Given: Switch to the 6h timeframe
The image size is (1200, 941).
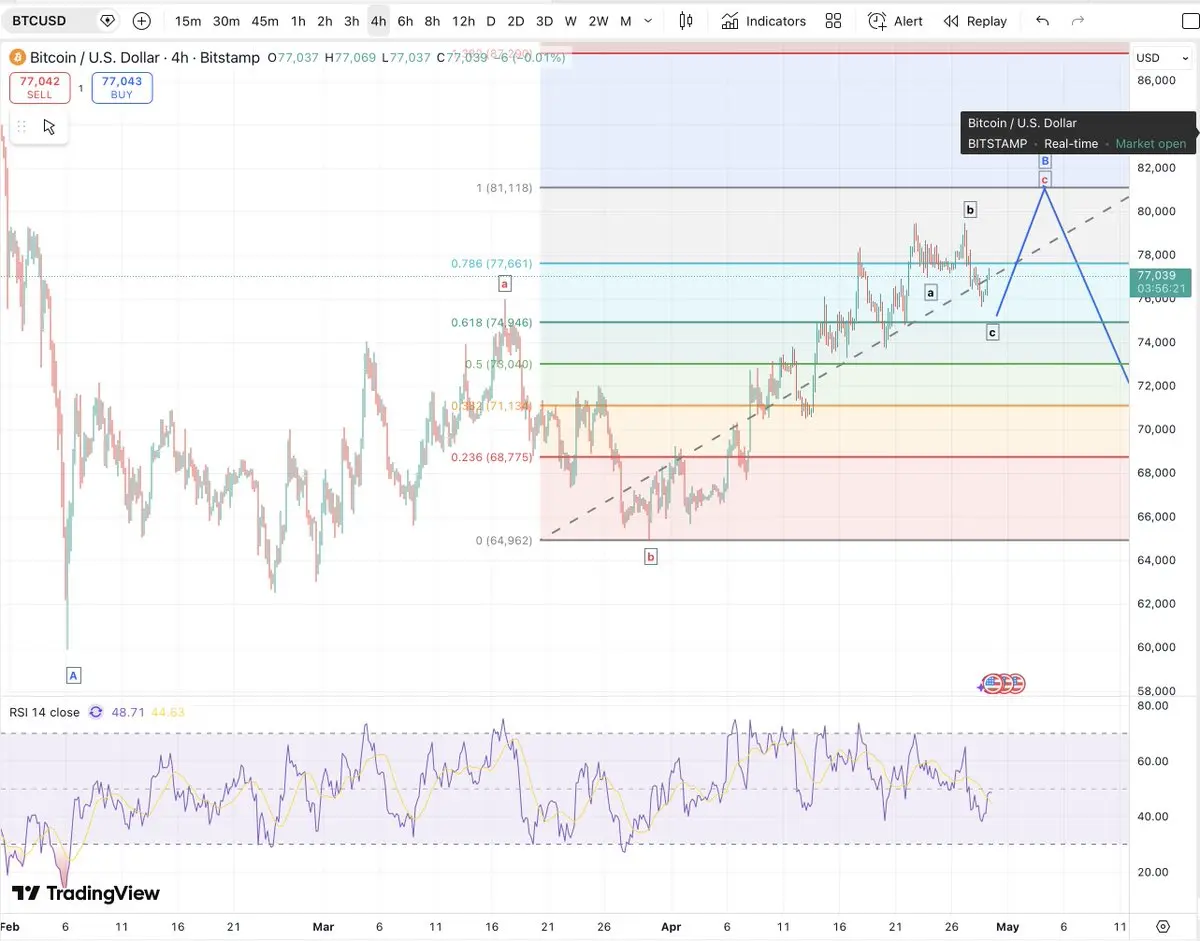Looking at the screenshot, I should click(405, 21).
